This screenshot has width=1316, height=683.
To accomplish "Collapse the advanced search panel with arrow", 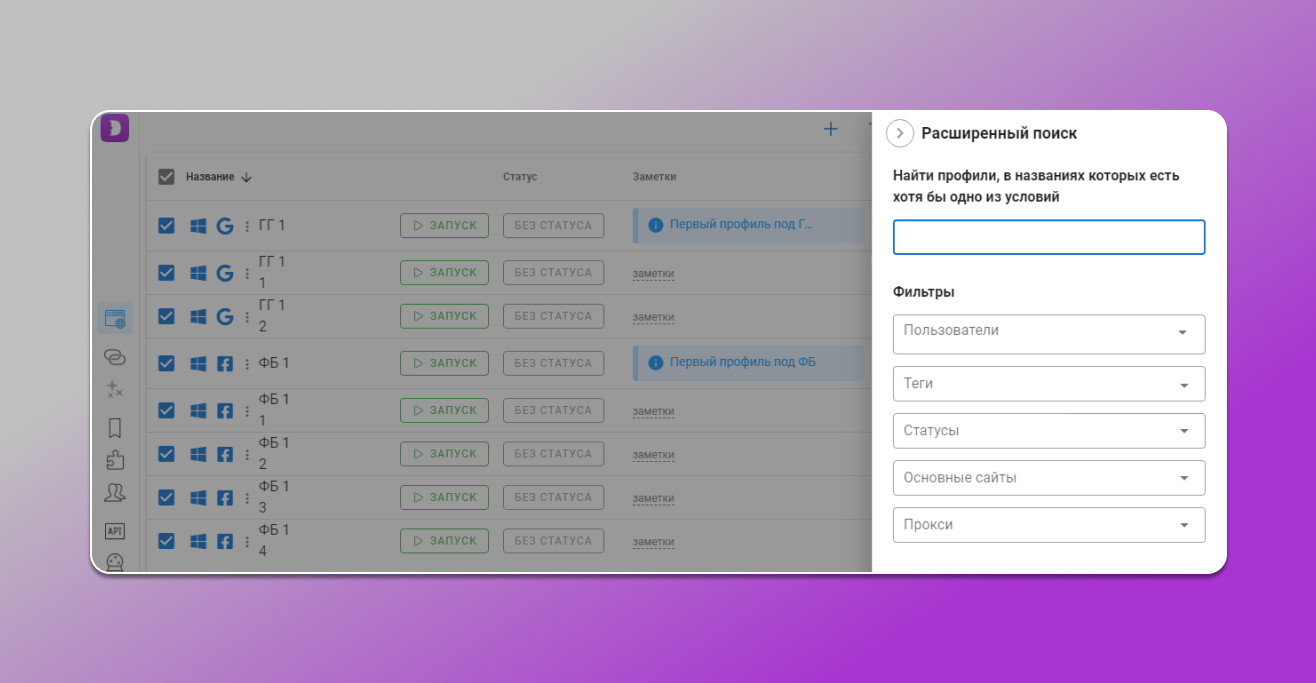I will click(900, 133).
